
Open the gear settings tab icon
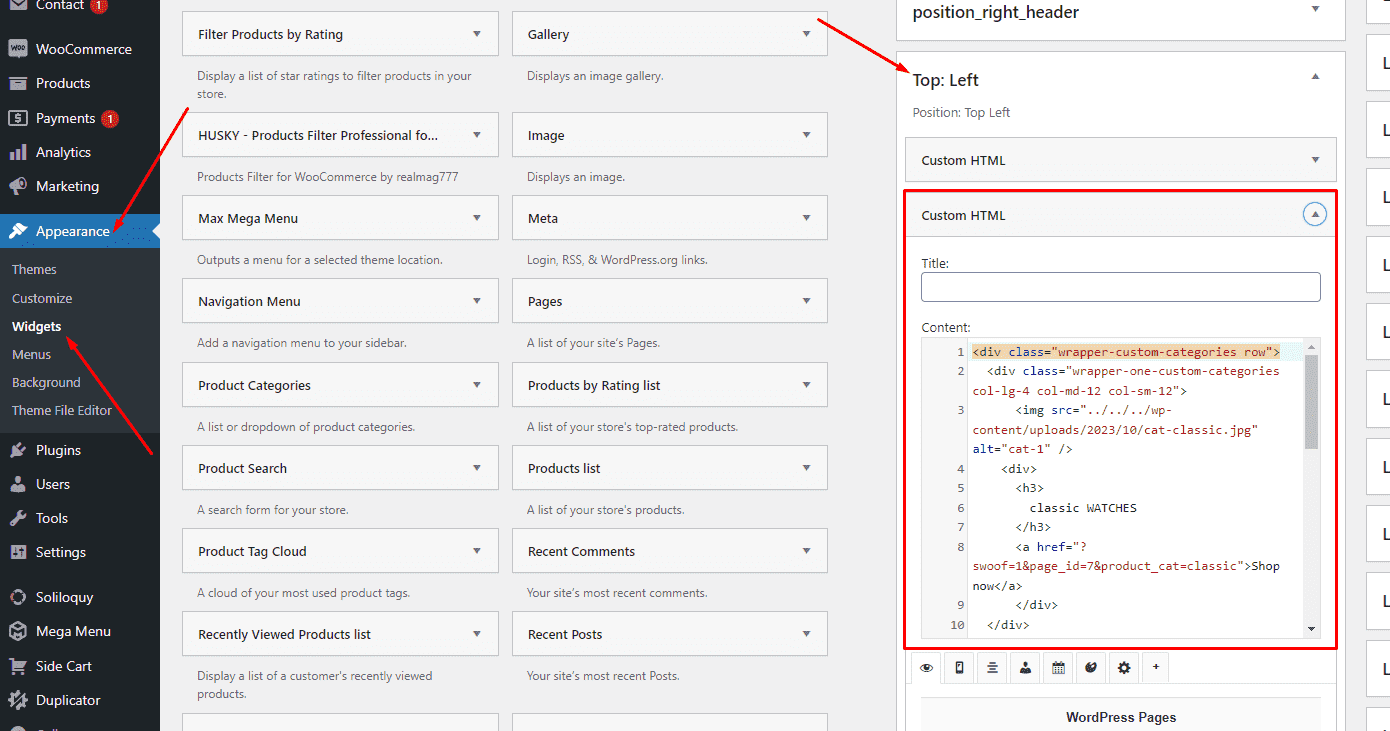tap(1124, 668)
